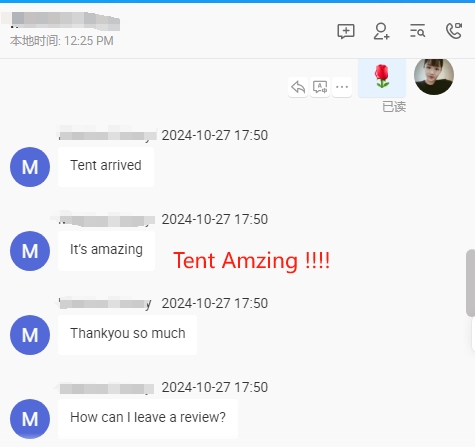Click the M avatar beside the review question
This screenshot has height=447, width=475.
(x=30, y=419)
